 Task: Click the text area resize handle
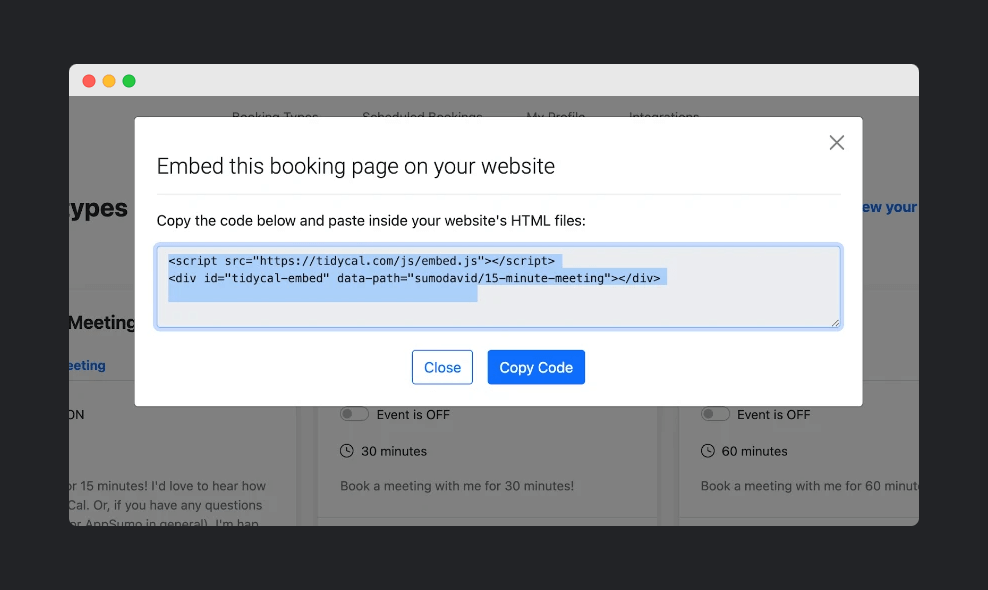pyautogui.click(x=835, y=323)
